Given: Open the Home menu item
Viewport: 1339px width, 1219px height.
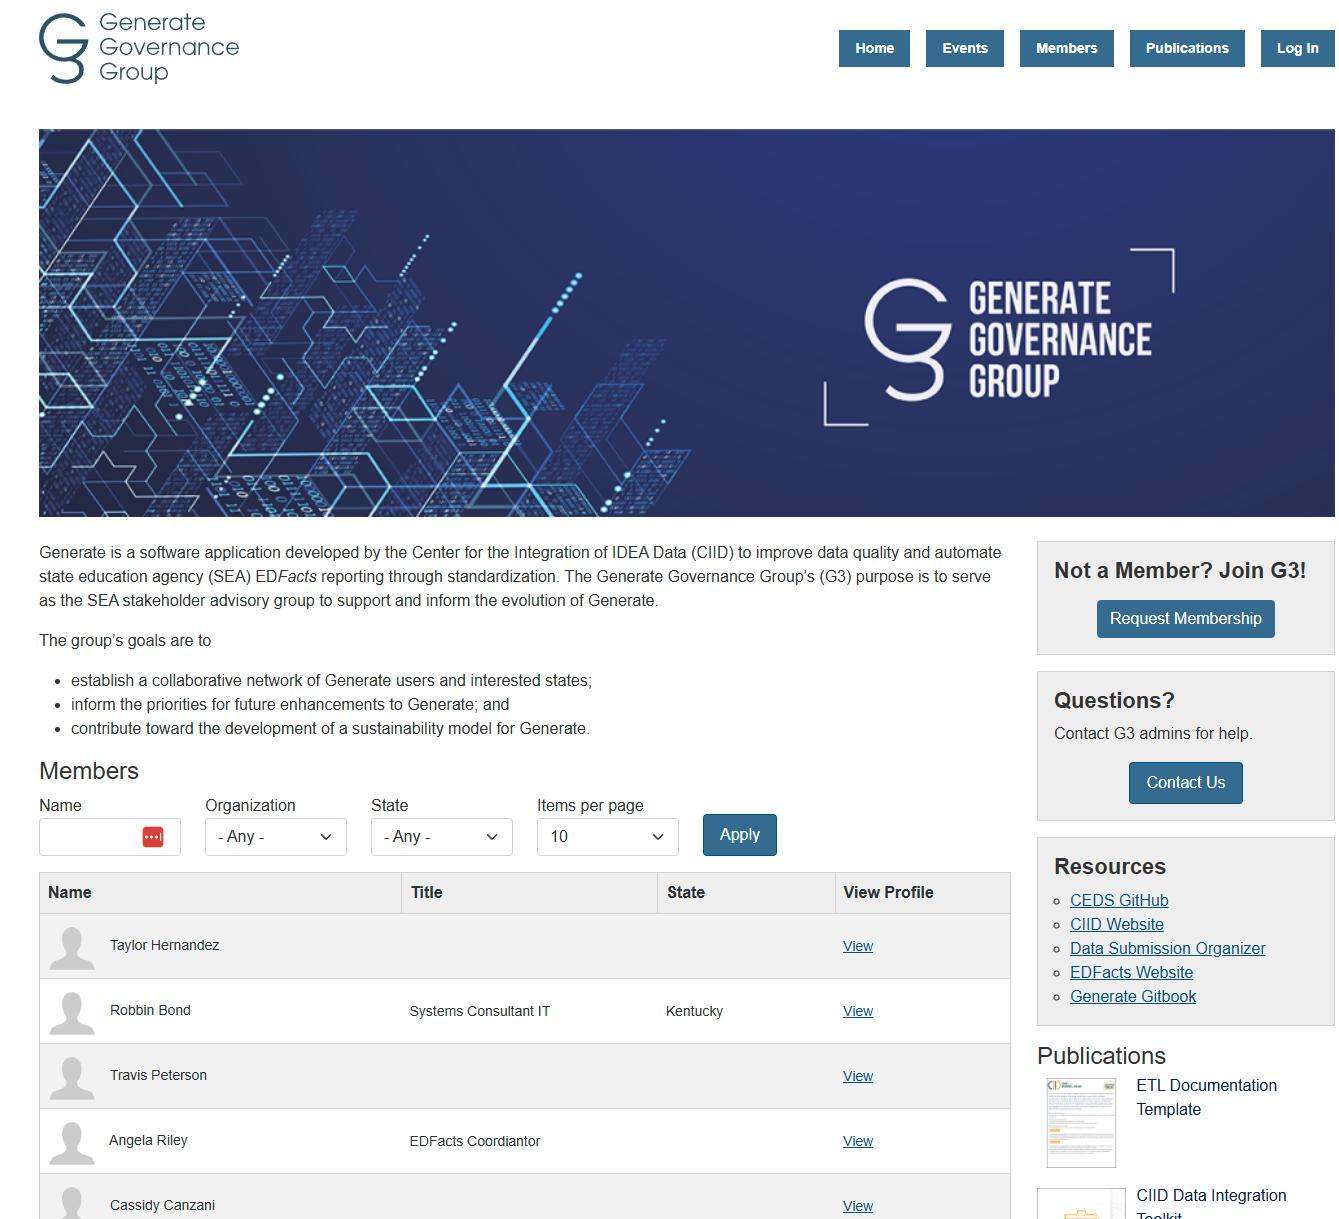Looking at the screenshot, I should 874,48.
